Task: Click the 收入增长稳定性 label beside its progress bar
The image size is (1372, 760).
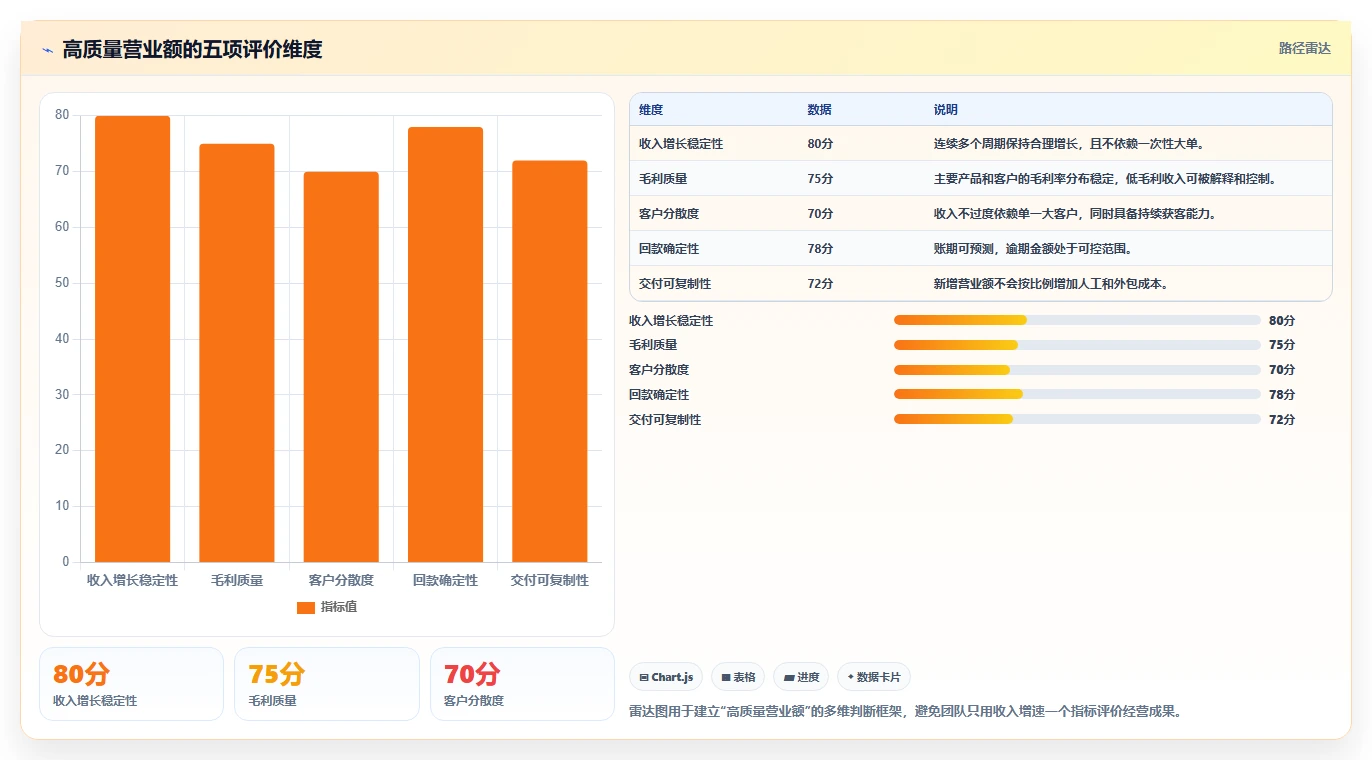Action: [x=671, y=321]
